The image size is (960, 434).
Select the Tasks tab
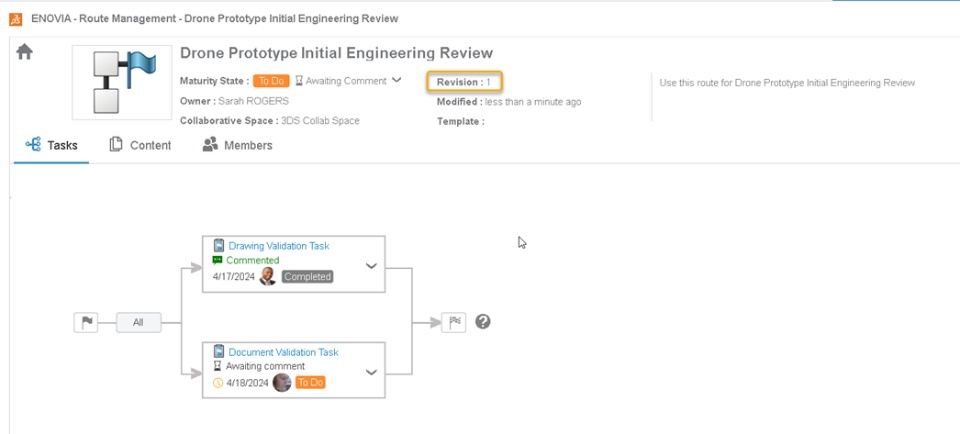(x=52, y=145)
